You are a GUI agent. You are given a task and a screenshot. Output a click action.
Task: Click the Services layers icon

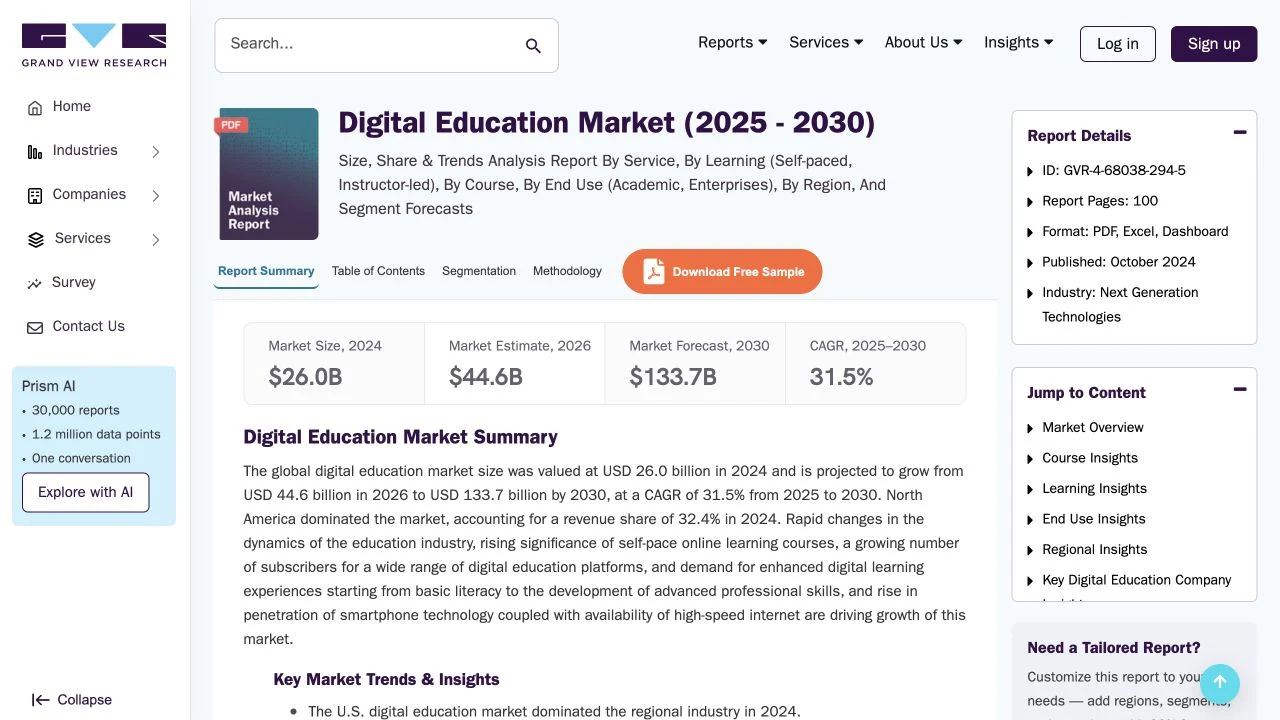[x=36, y=240]
